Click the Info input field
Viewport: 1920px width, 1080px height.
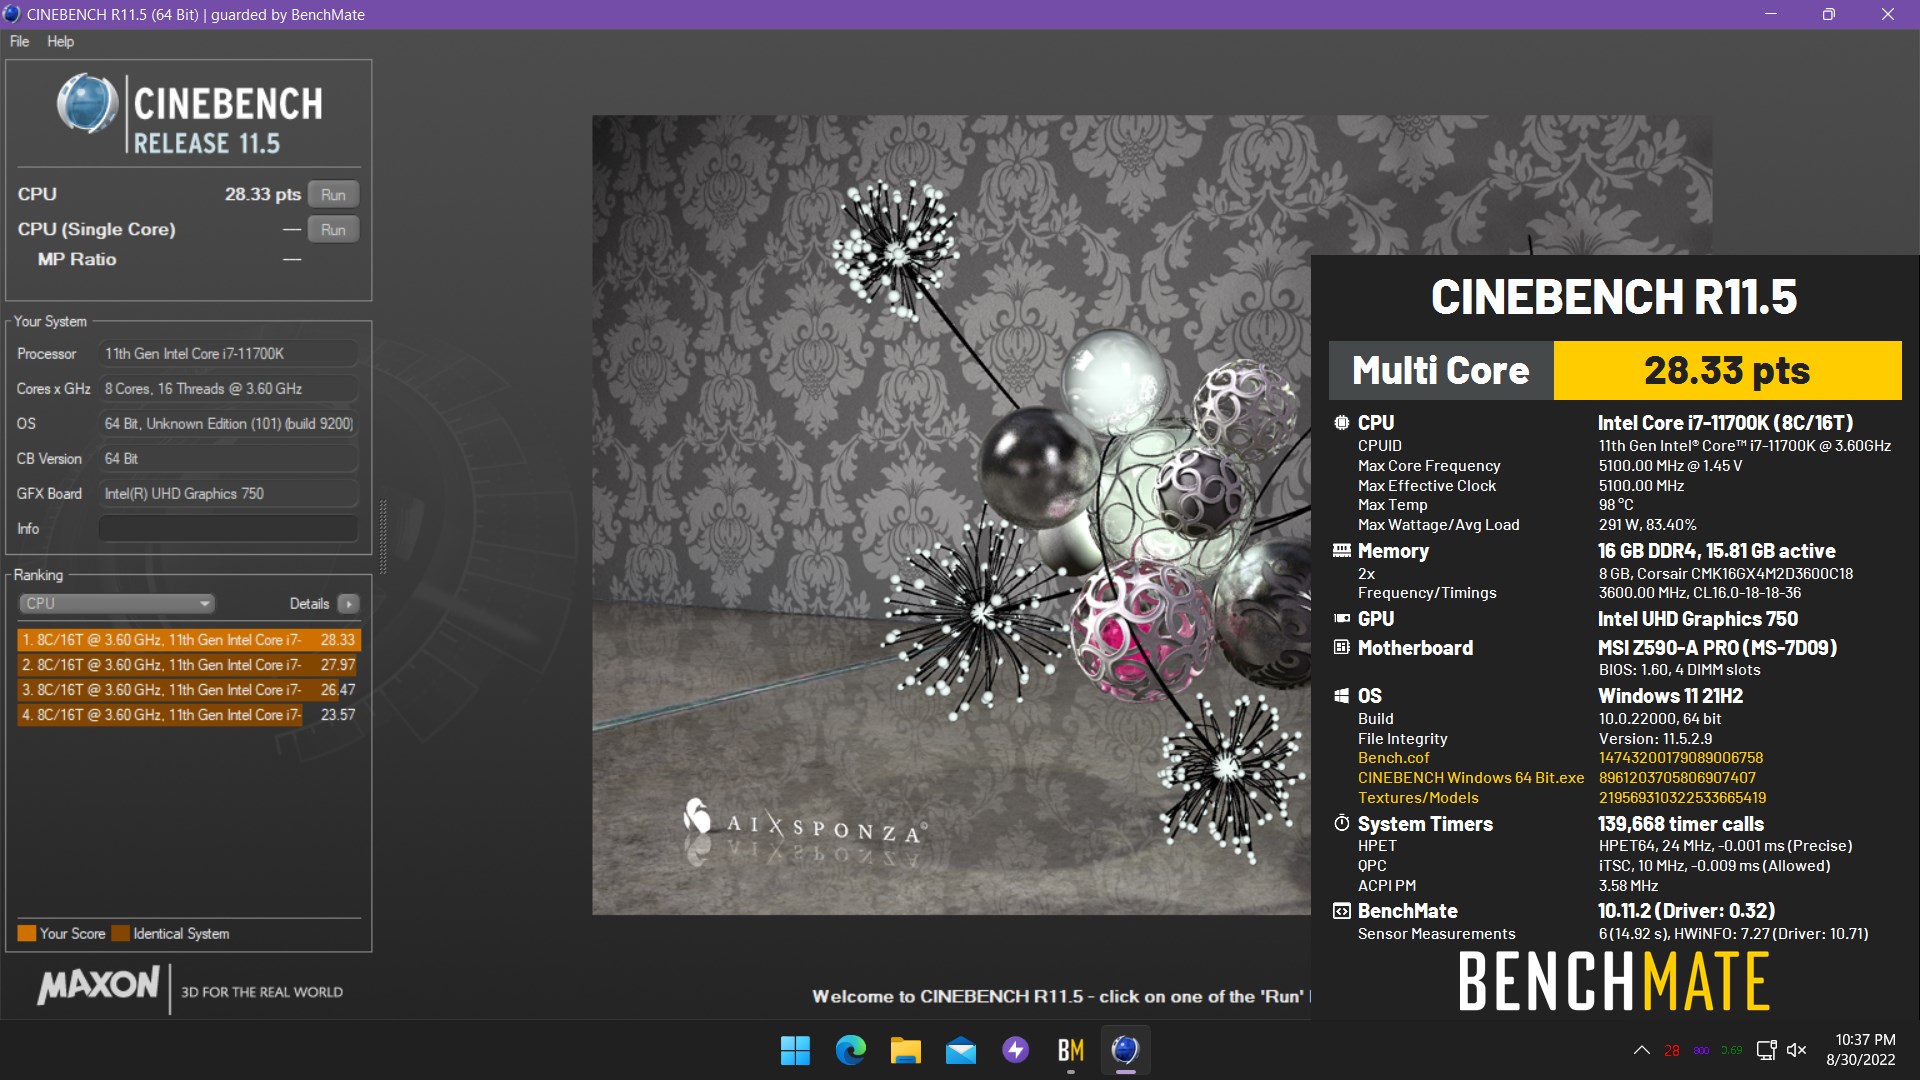coord(228,528)
